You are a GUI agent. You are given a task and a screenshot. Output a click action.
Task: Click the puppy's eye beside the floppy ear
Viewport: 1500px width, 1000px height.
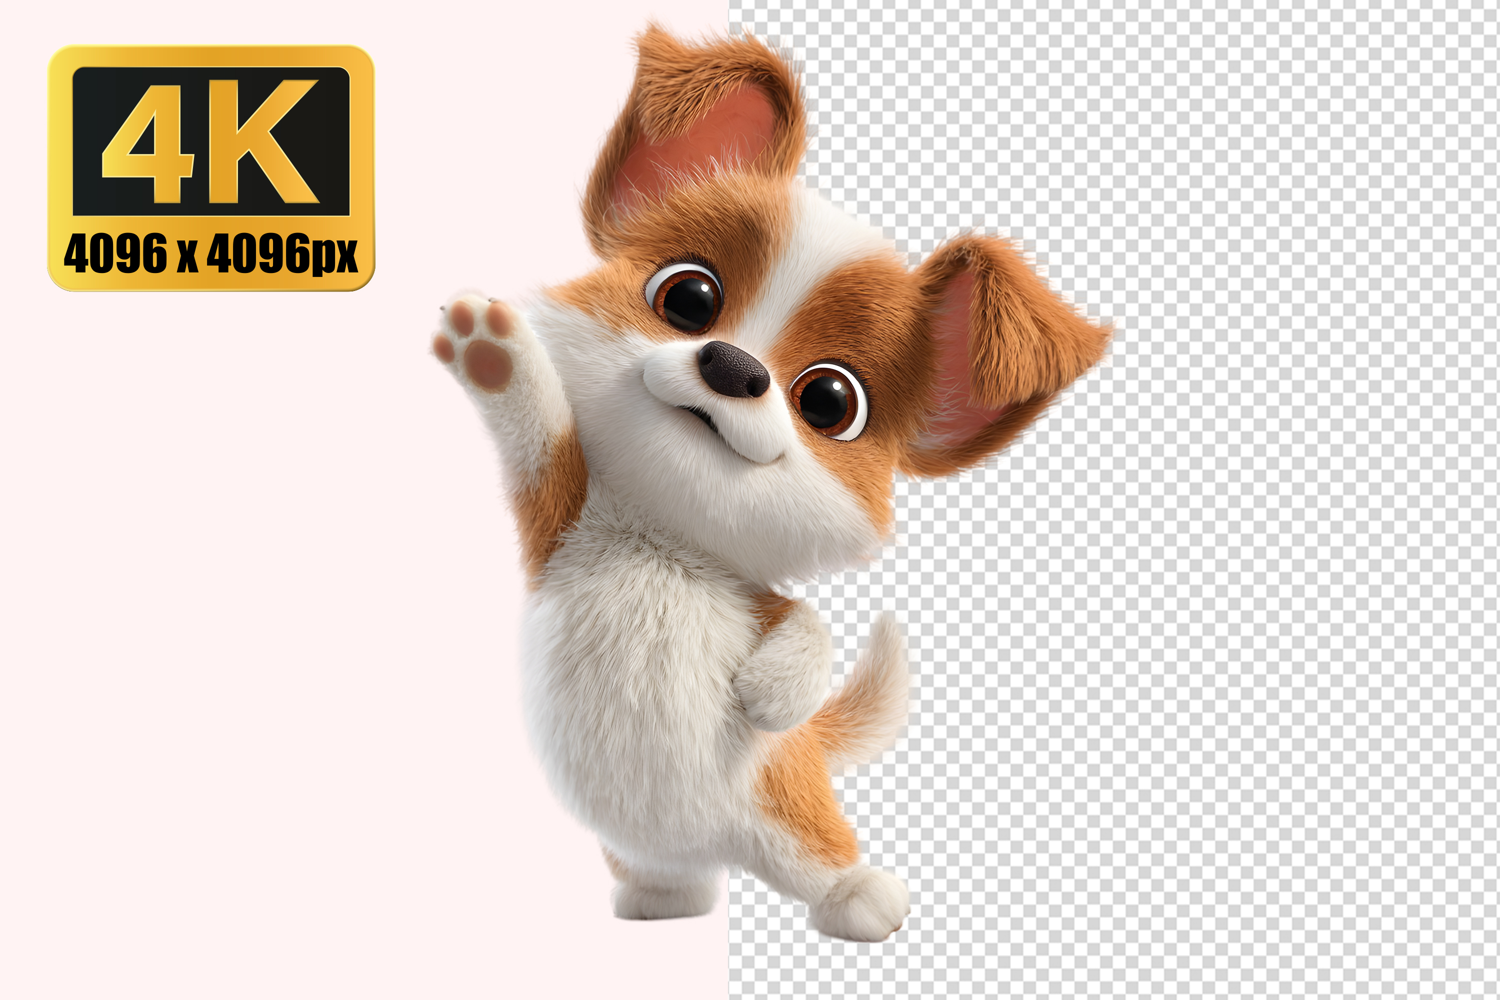[x=828, y=399]
